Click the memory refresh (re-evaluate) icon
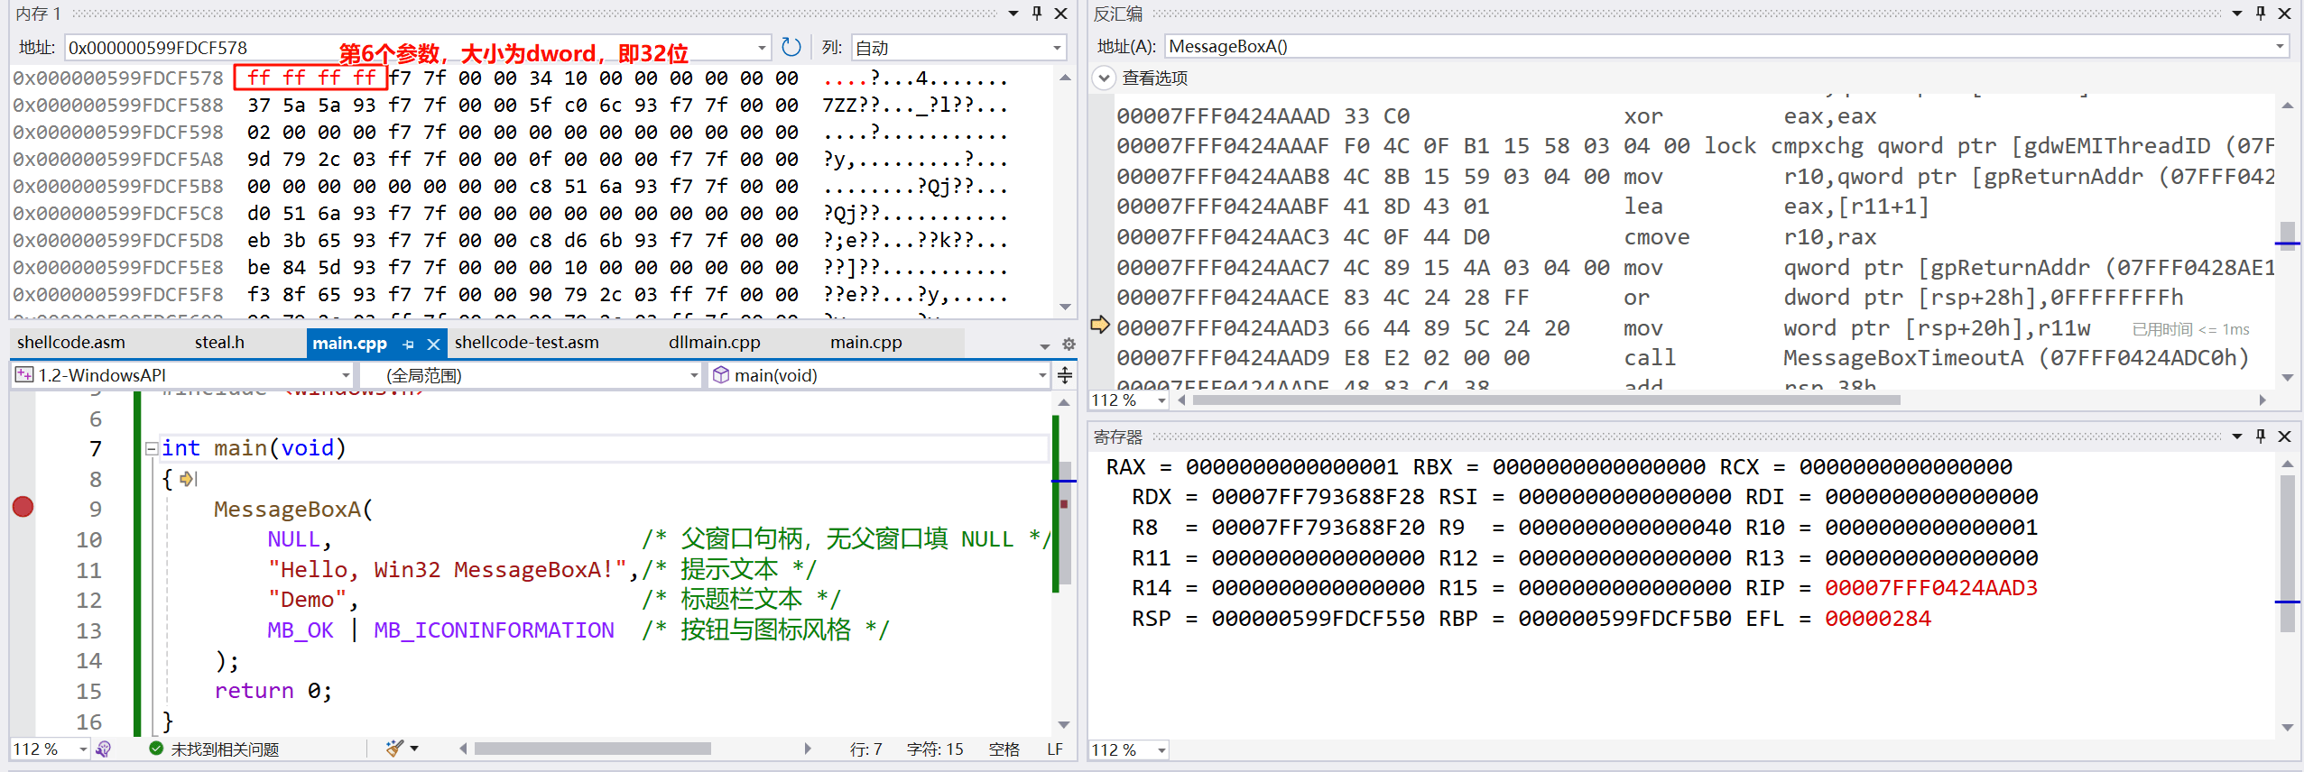2304x772 pixels. (791, 47)
